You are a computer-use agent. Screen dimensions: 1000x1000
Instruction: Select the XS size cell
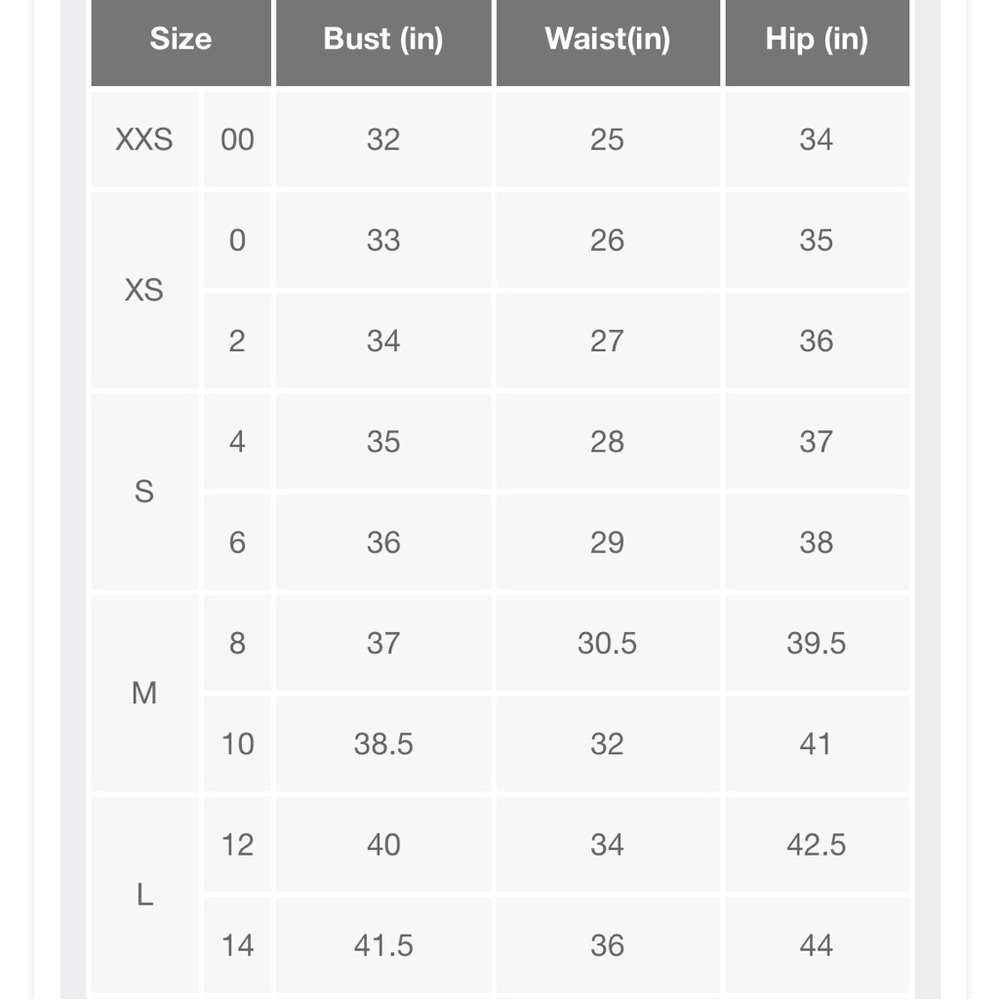coord(145,290)
